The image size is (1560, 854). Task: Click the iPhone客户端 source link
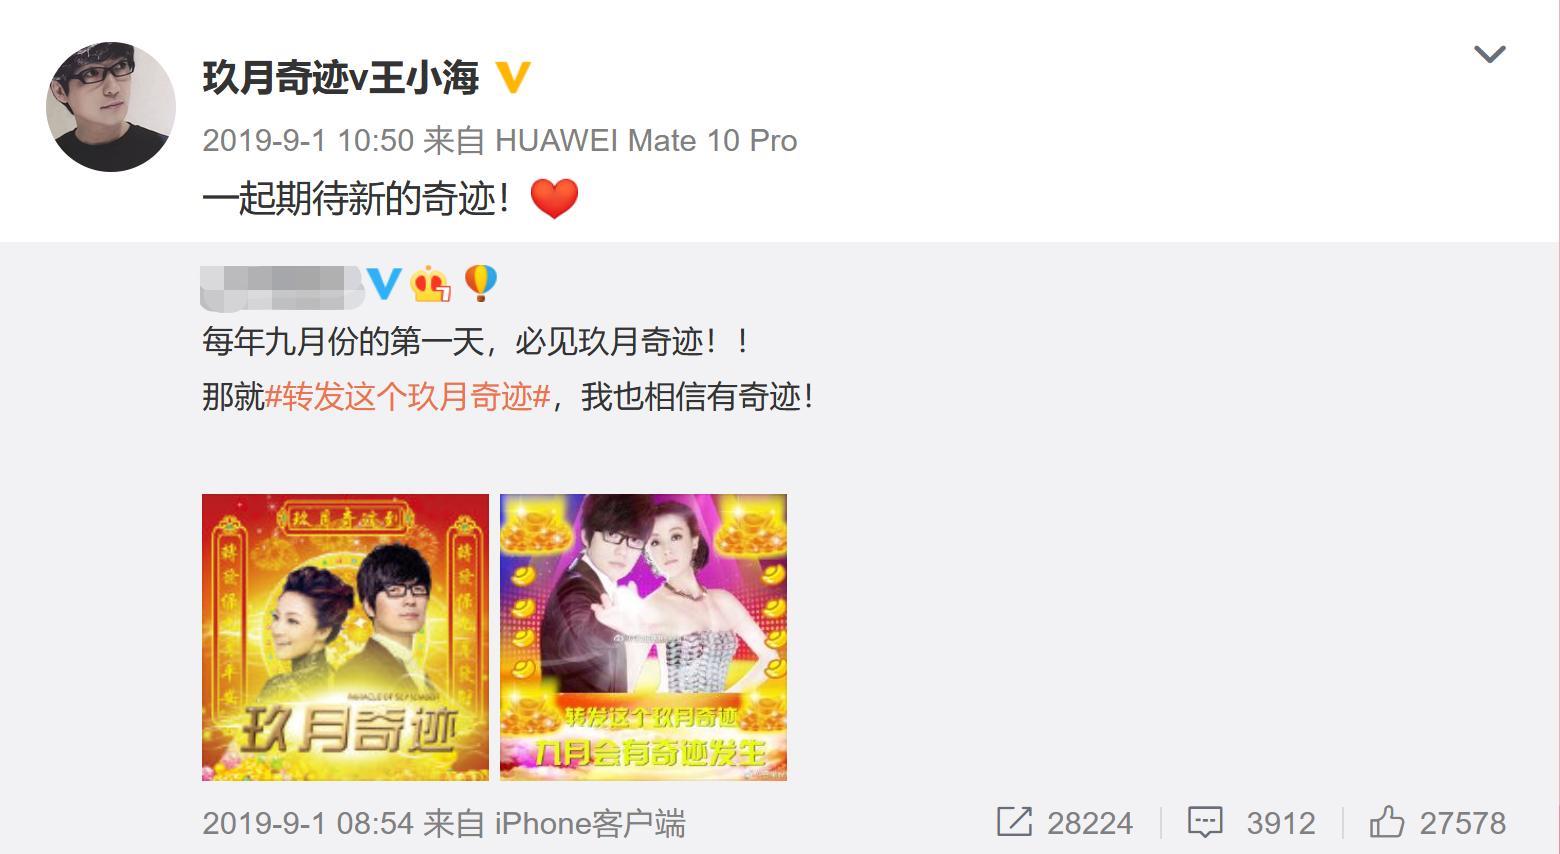[590, 824]
